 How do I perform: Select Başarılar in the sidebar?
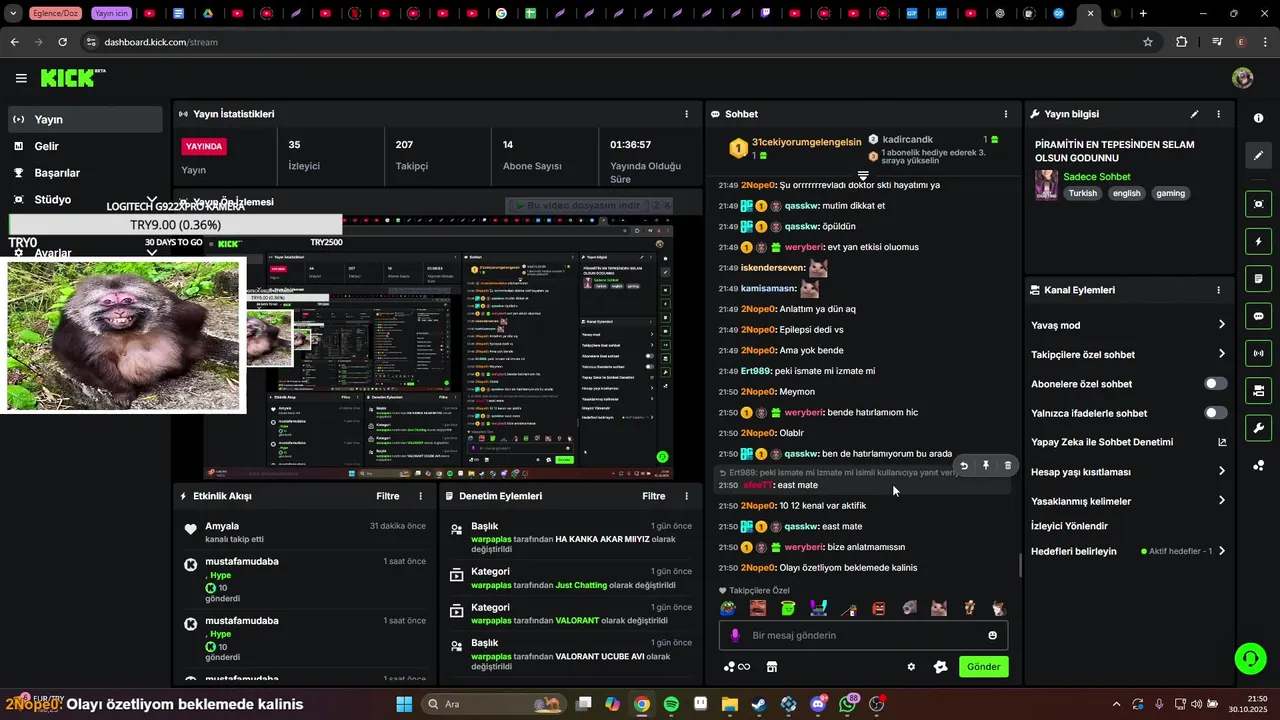[85, 173]
